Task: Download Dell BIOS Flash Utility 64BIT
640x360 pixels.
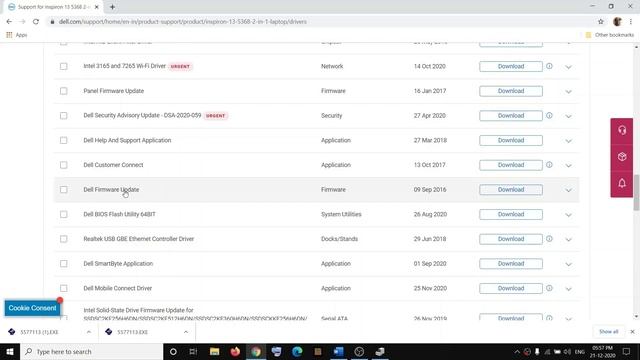Action: (x=511, y=214)
